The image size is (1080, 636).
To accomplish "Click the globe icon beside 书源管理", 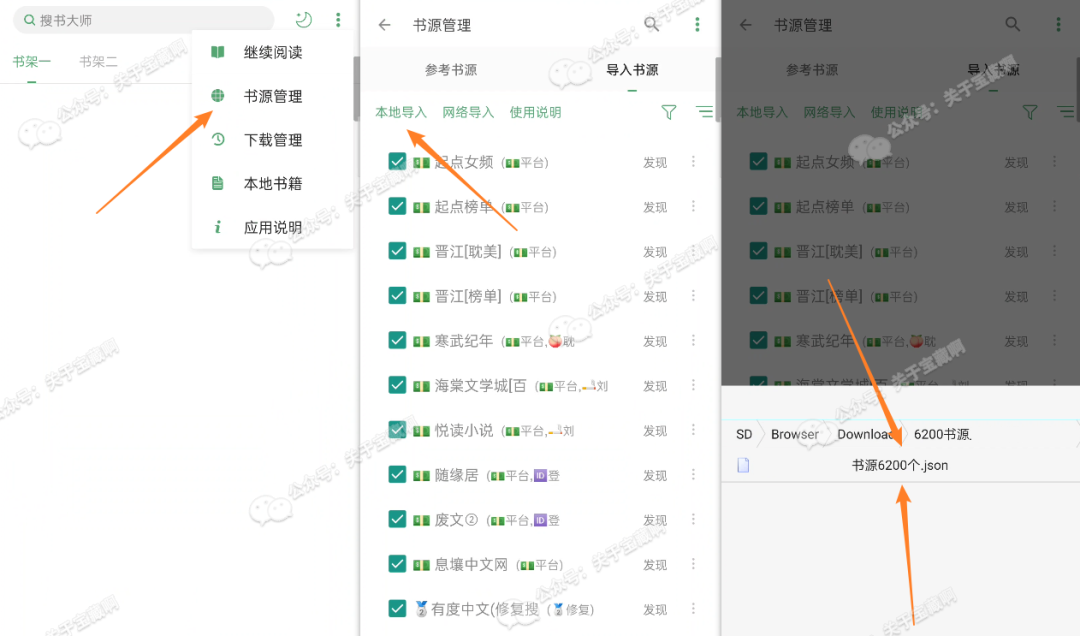I will (x=218, y=96).
